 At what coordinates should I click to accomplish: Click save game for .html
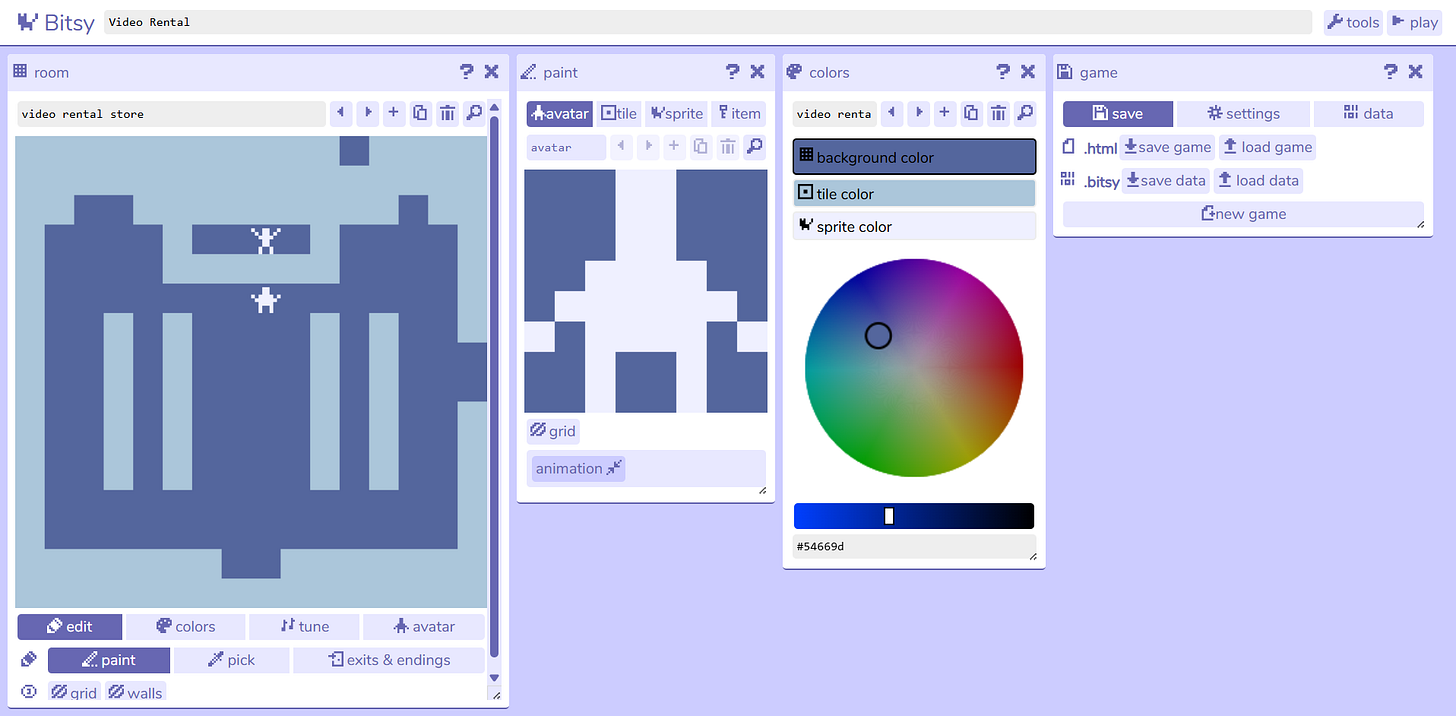click(x=1167, y=147)
